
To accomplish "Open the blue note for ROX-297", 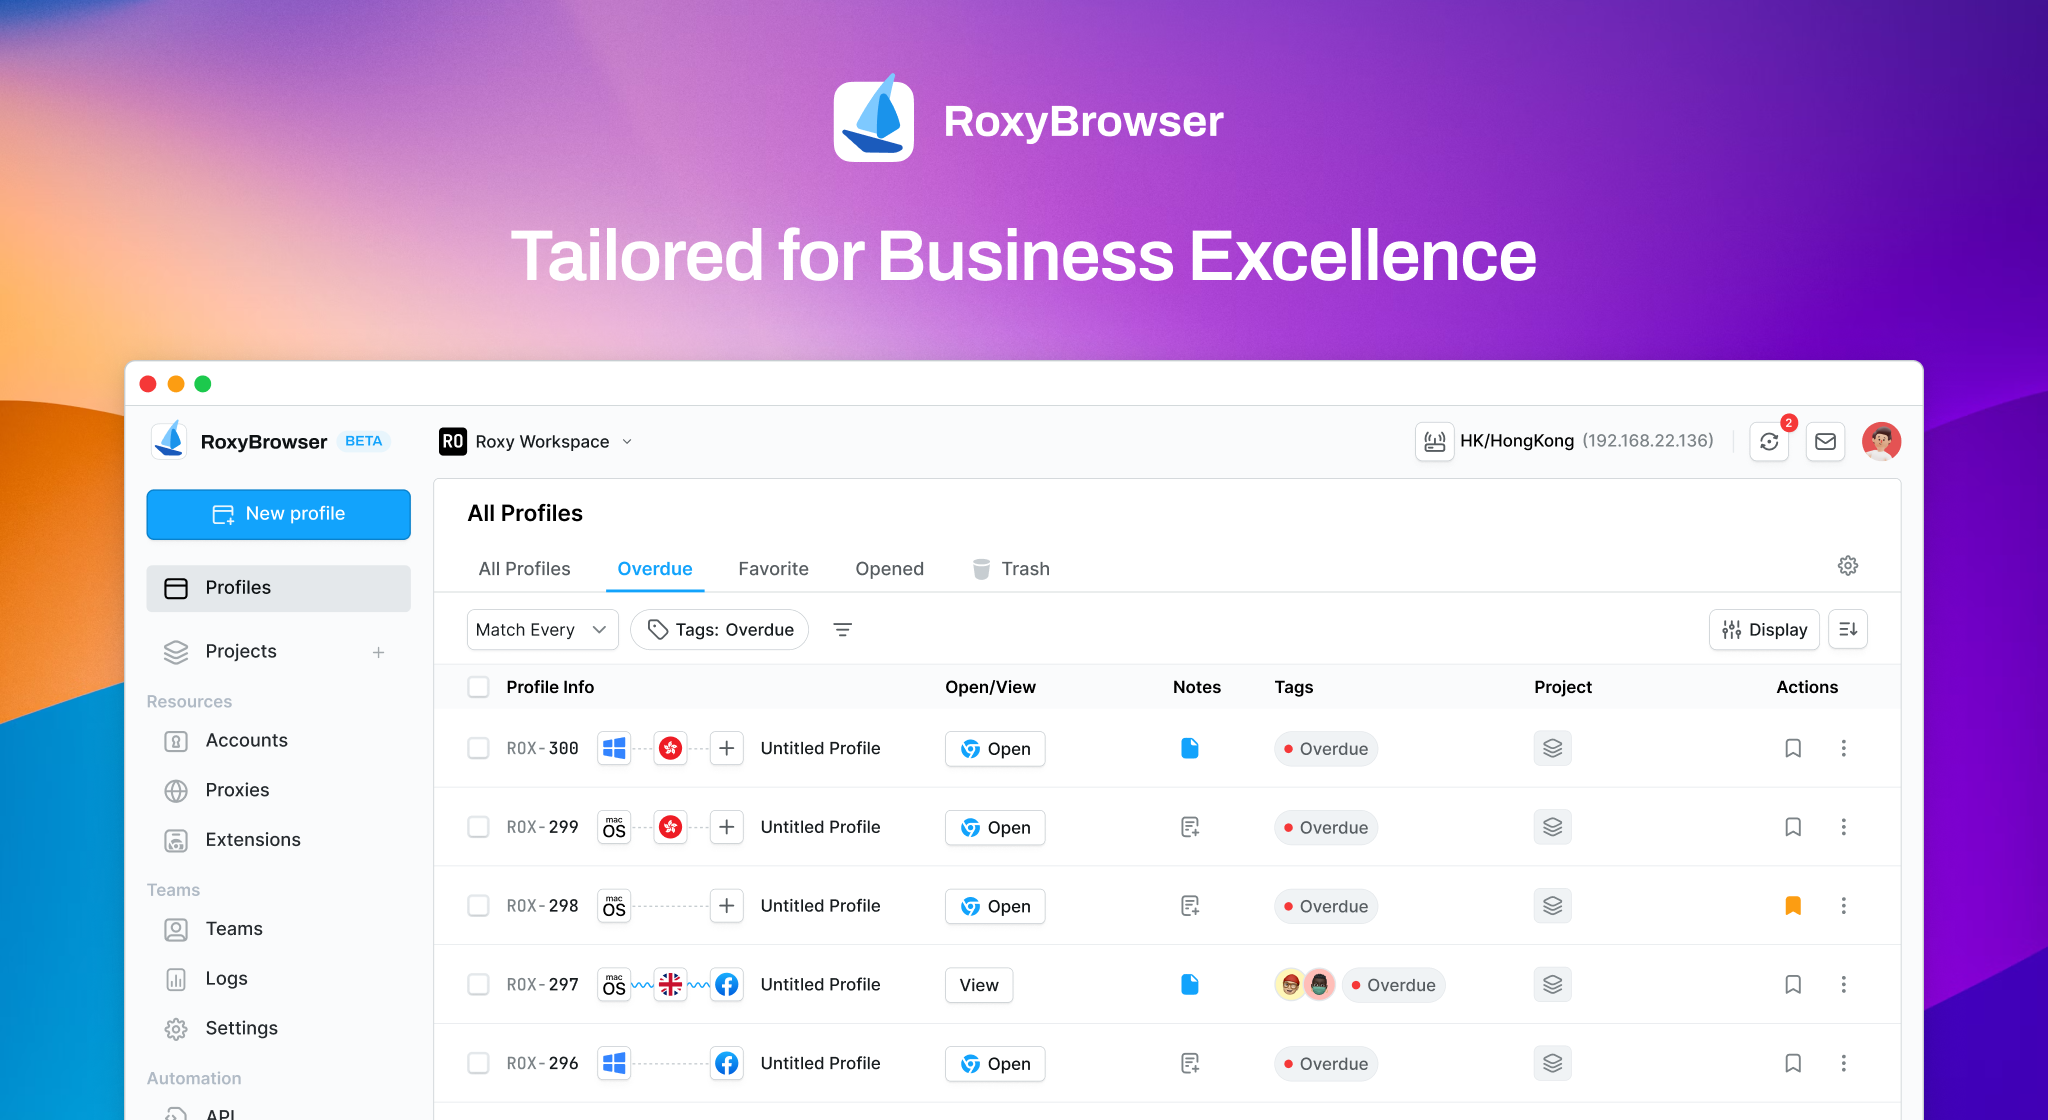I will [x=1190, y=985].
